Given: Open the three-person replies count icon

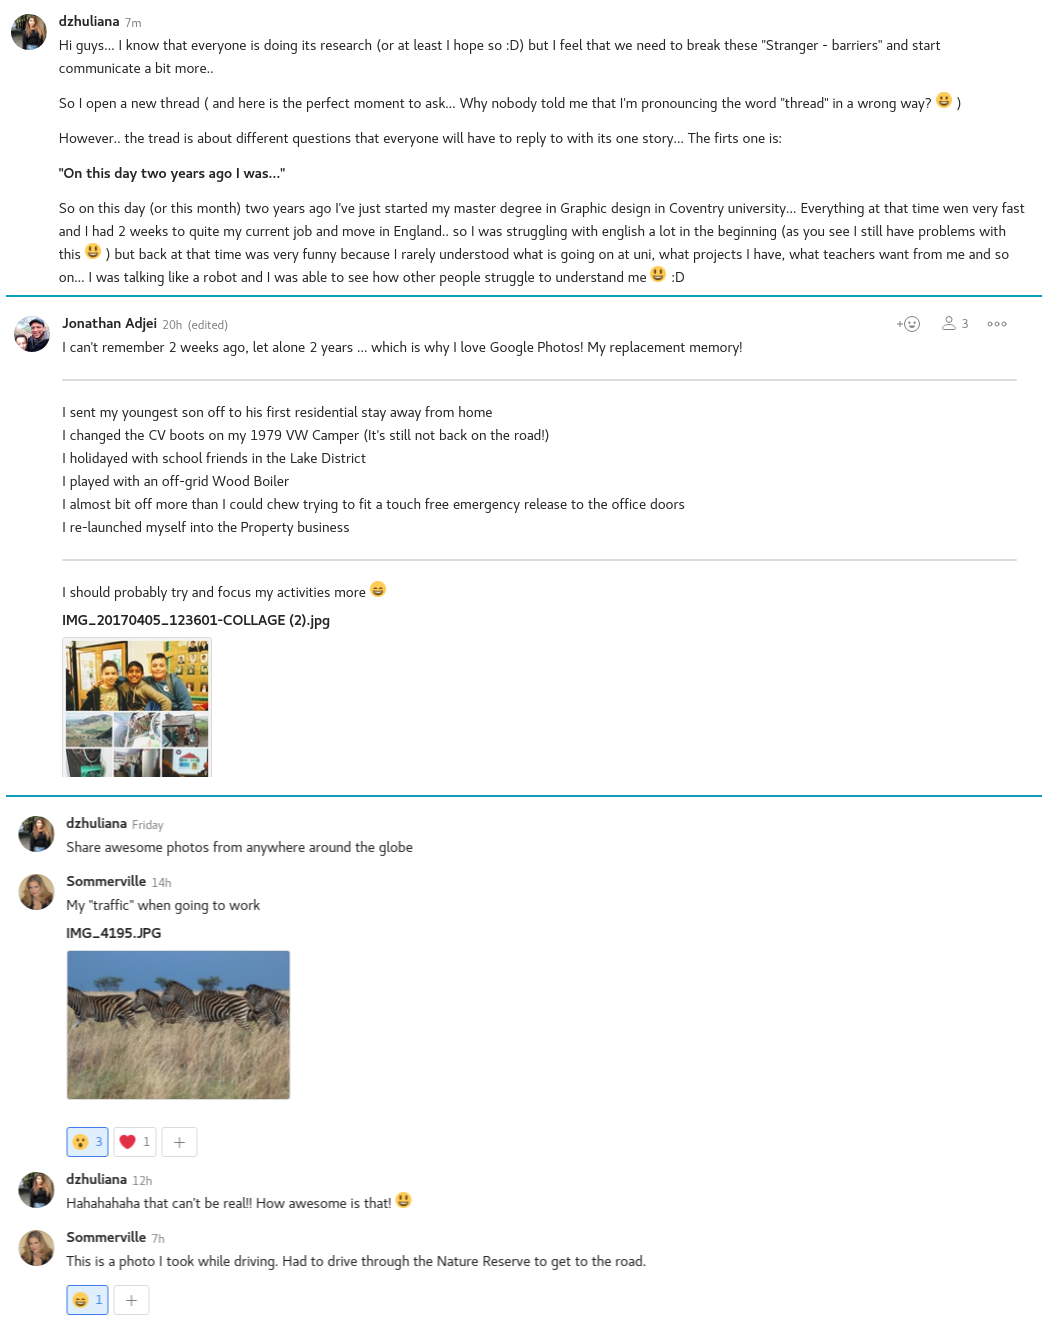Looking at the screenshot, I should pos(955,324).
